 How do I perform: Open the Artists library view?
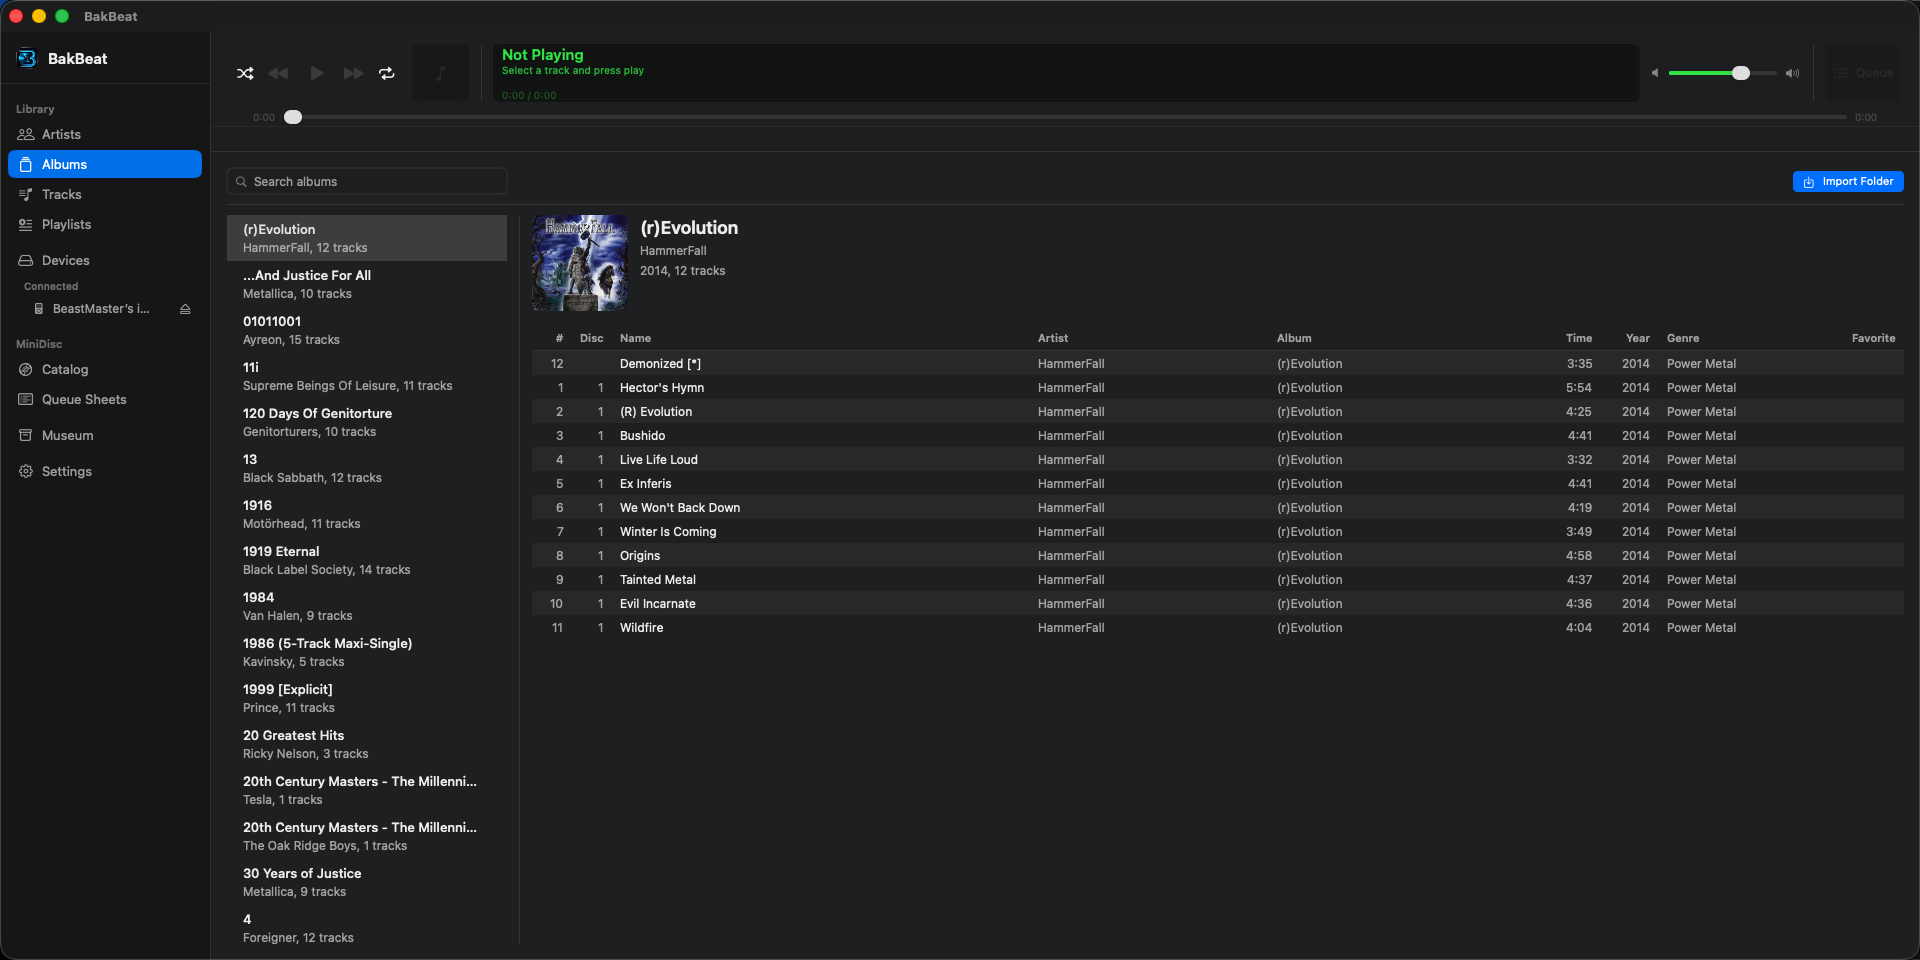click(105, 134)
